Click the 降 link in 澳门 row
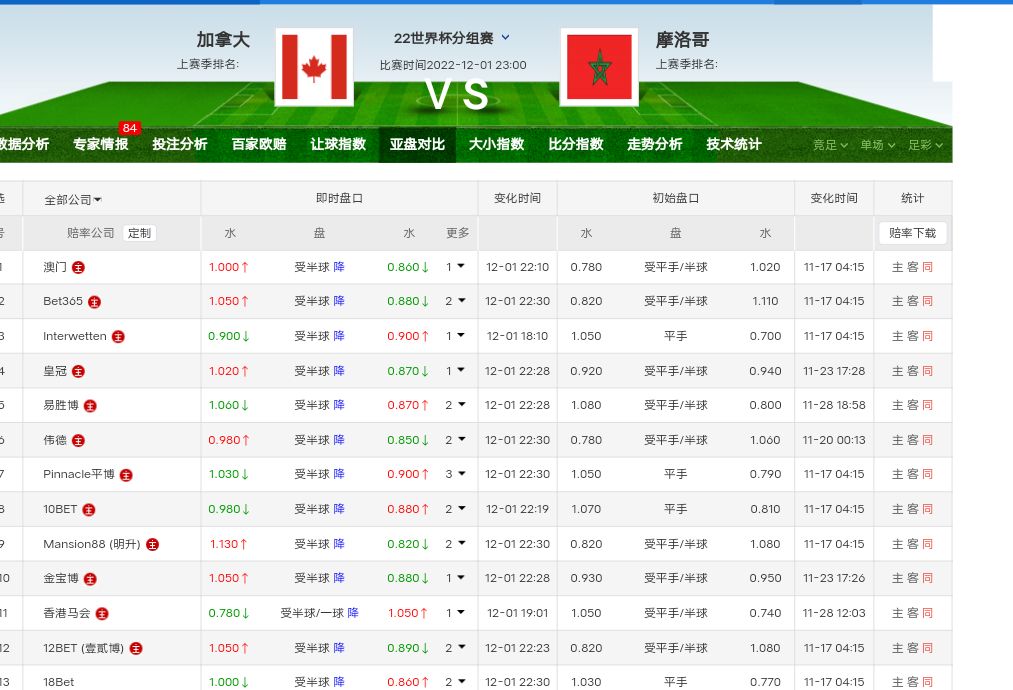Screen dimensions: 1013x690 point(339,267)
